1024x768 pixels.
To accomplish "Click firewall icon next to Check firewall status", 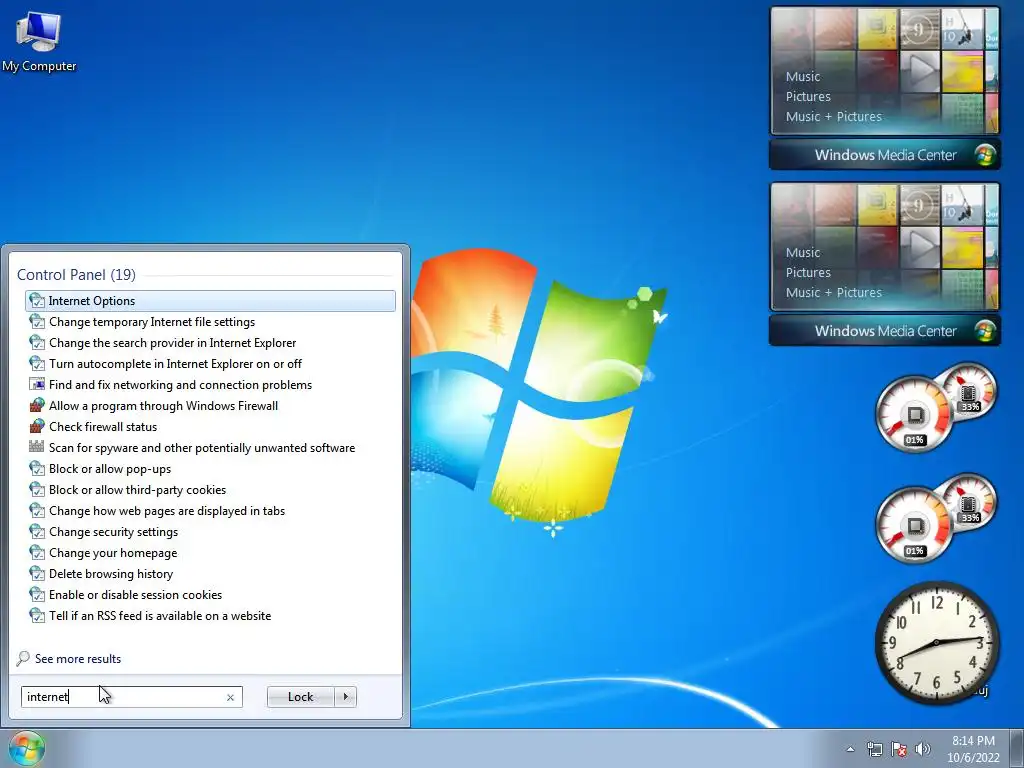I will (x=37, y=426).
